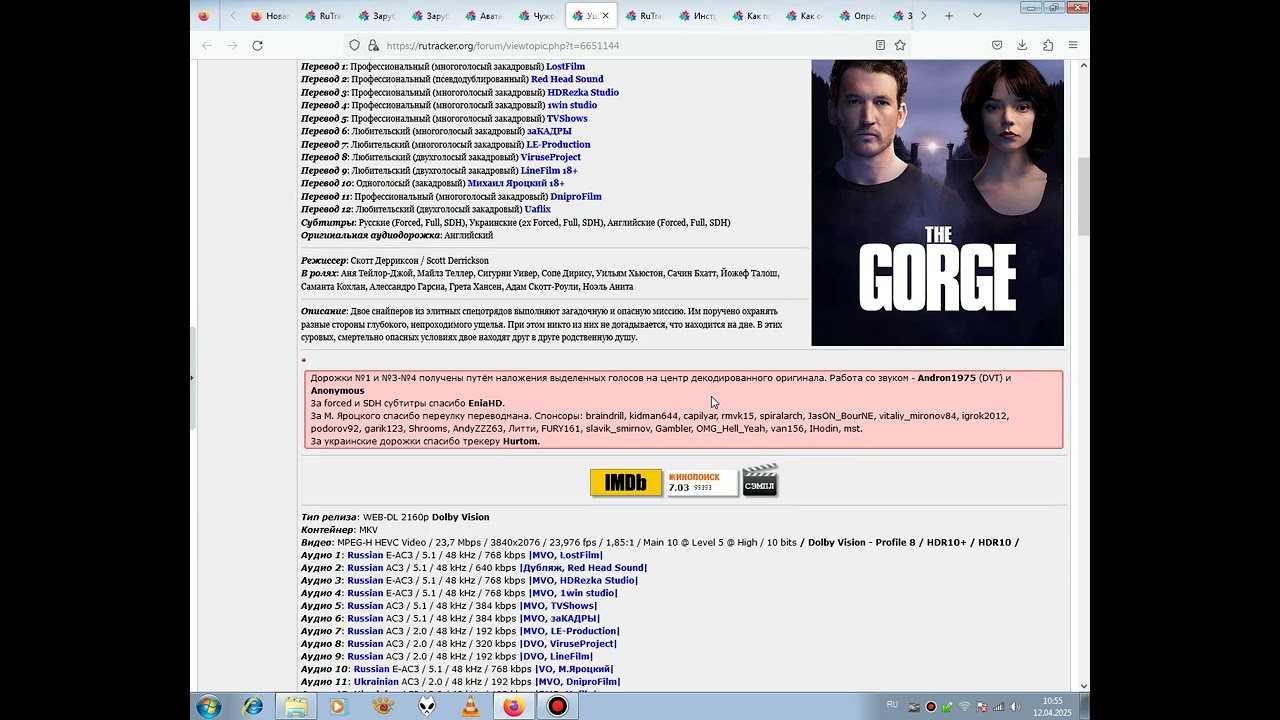Screen dimensions: 1280x720
Task: Open the ViruseProject translation link
Action: tap(550, 157)
